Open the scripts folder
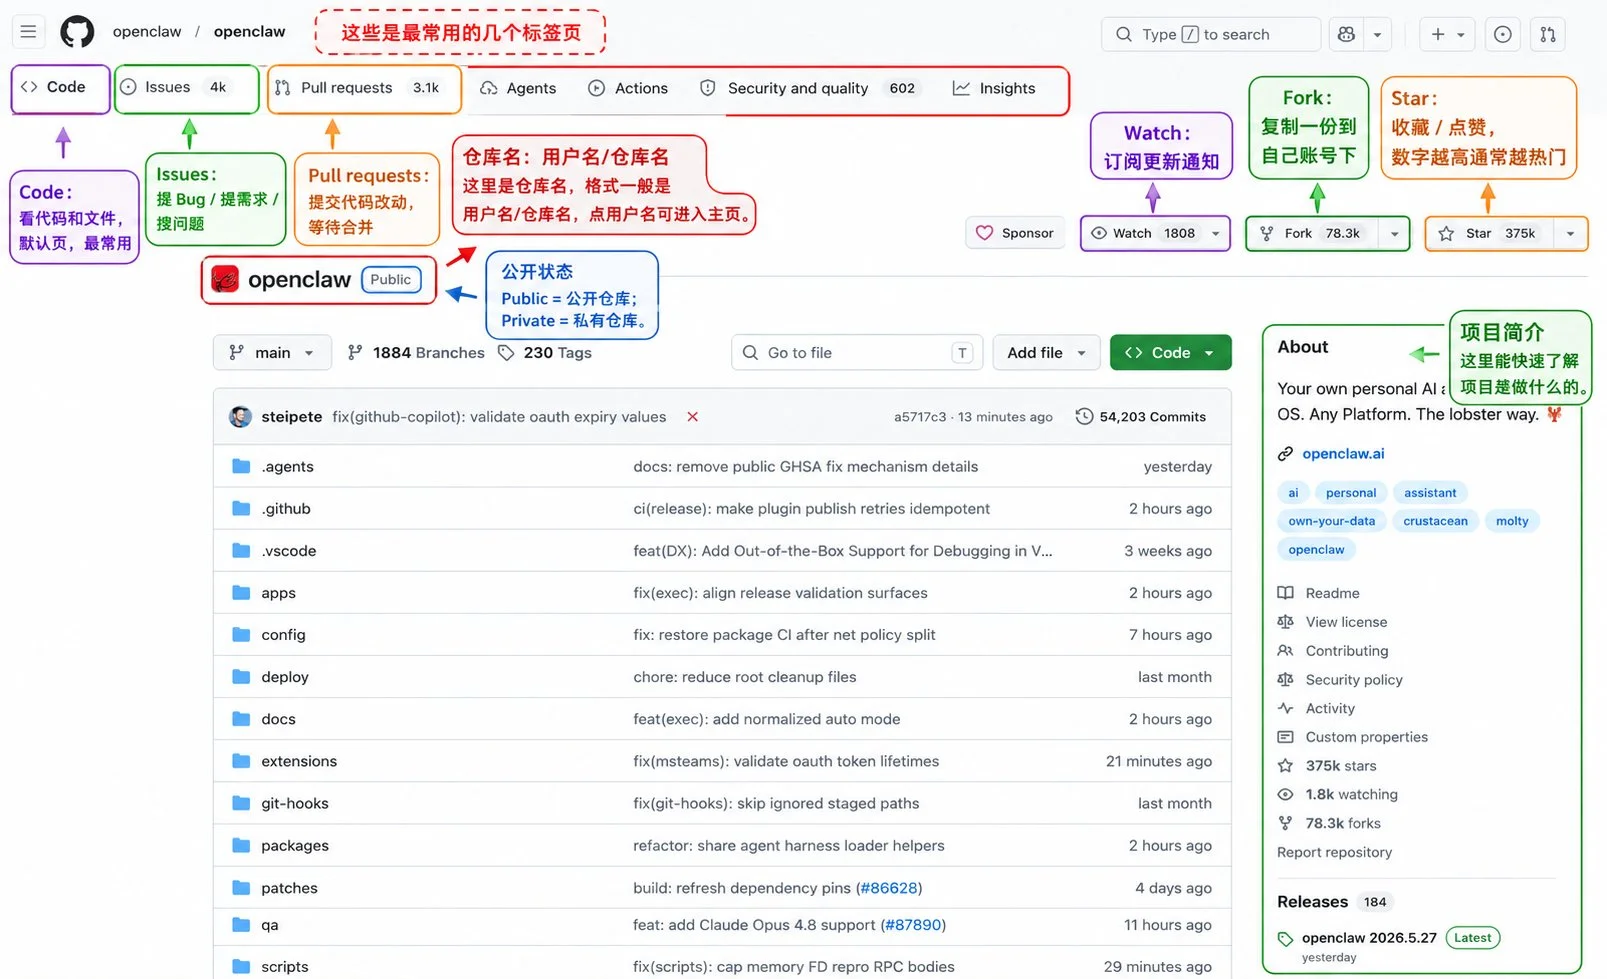 pyautogui.click(x=285, y=967)
